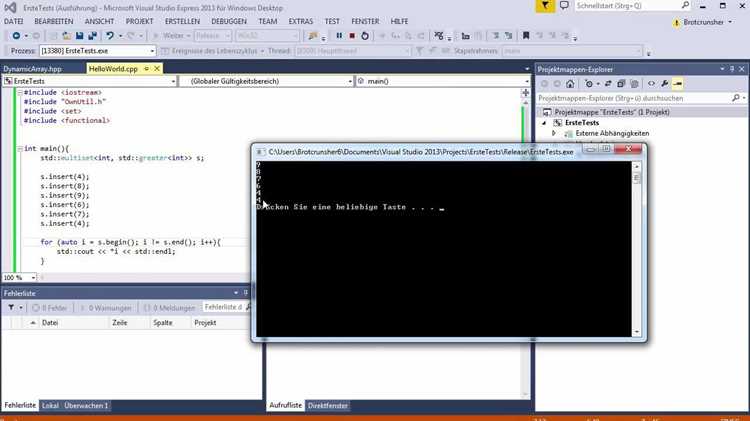Expand the 'Externe Abhängigkeiten' tree node
The image size is (750, 421).
coord(554,133)
